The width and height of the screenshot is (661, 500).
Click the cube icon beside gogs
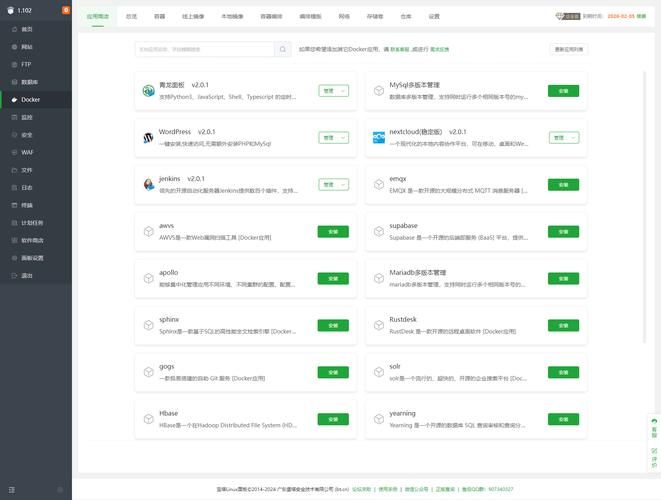point(148,372)
